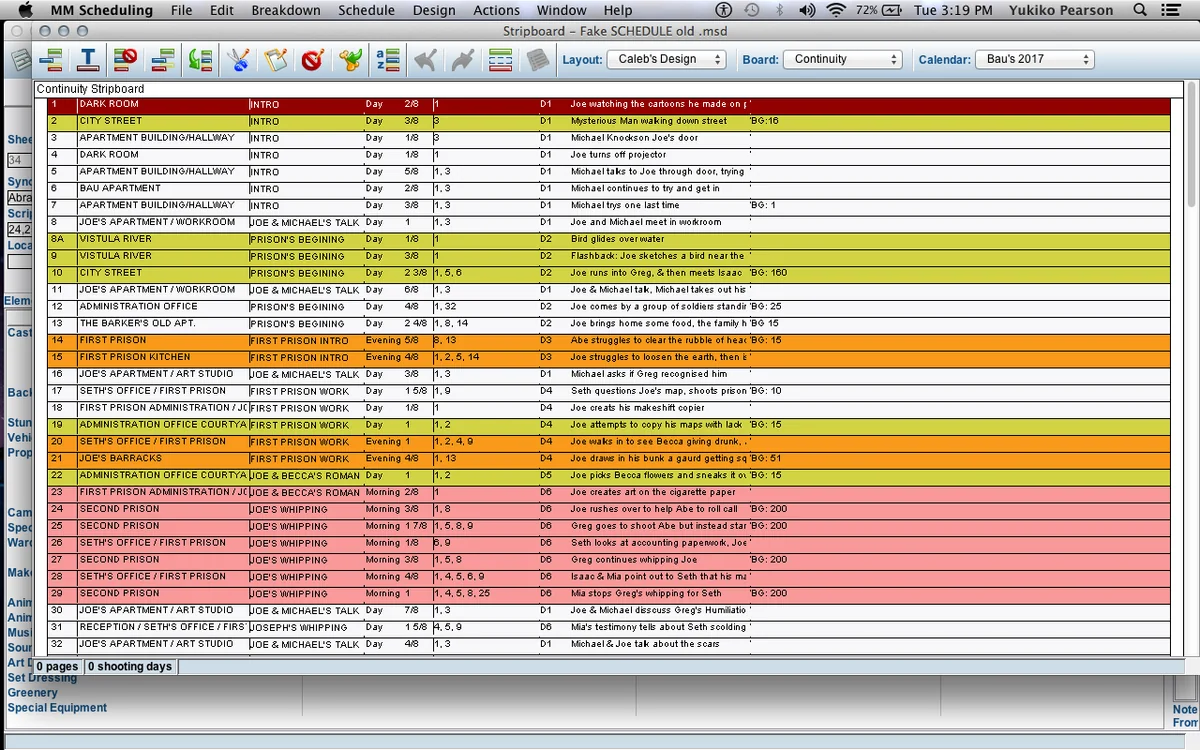
Task: Open the Breakdown menu
Action: (286, 10)
